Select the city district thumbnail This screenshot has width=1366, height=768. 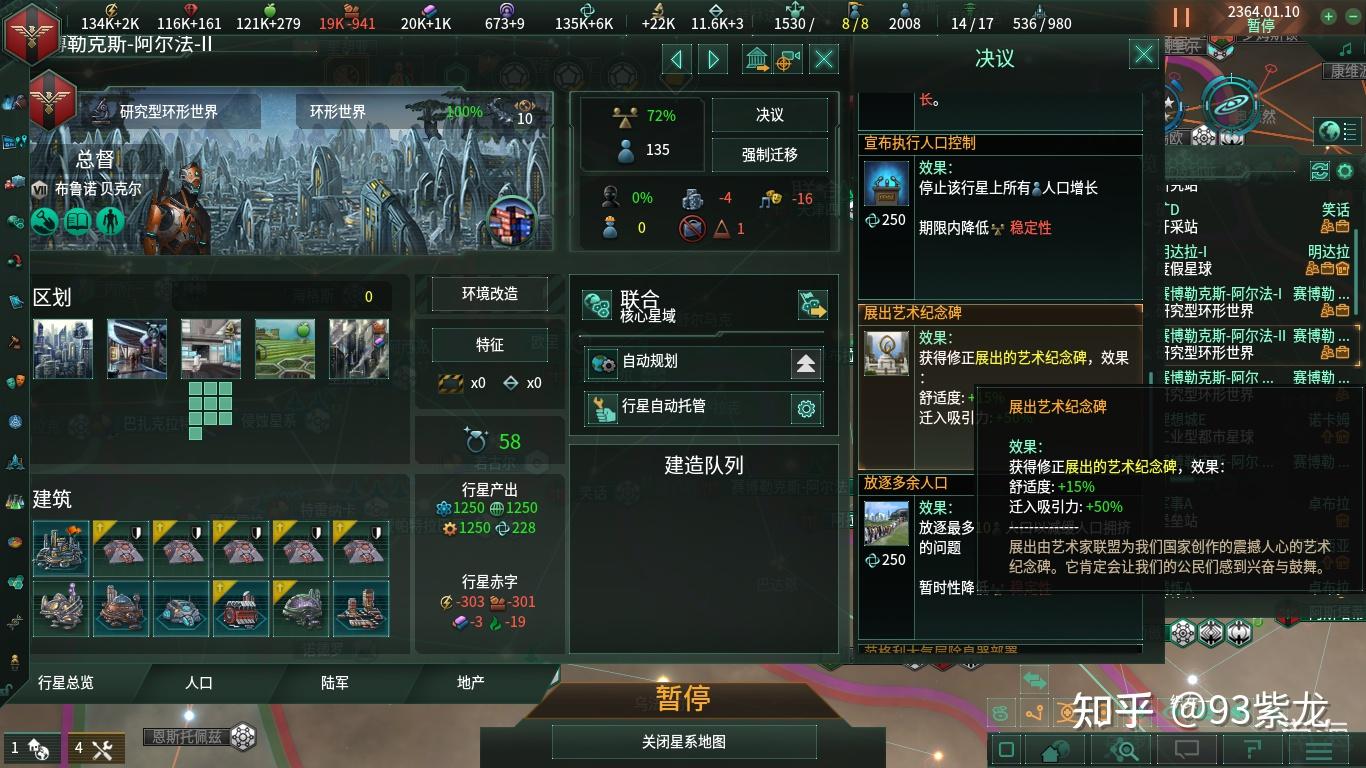pos(63,349)
